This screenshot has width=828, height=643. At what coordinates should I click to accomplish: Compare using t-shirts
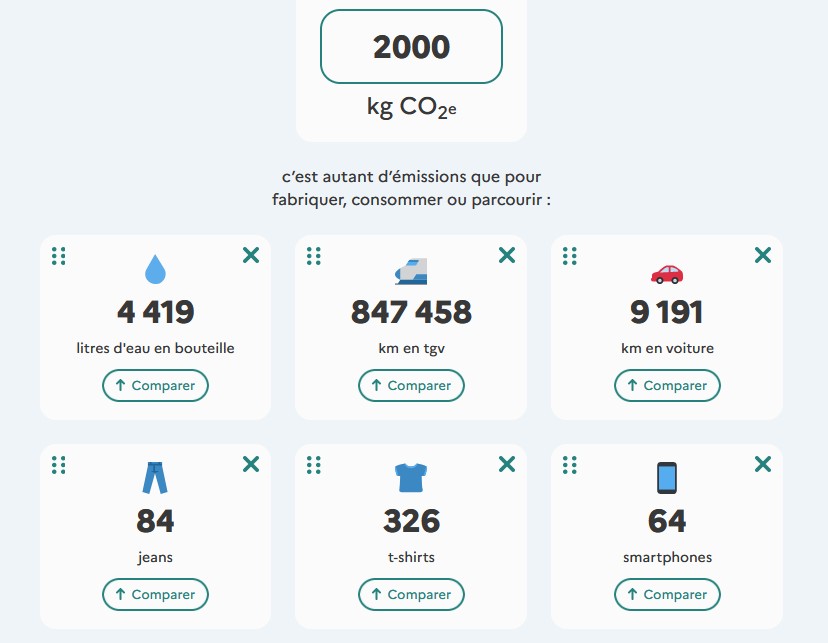point(411,594)
